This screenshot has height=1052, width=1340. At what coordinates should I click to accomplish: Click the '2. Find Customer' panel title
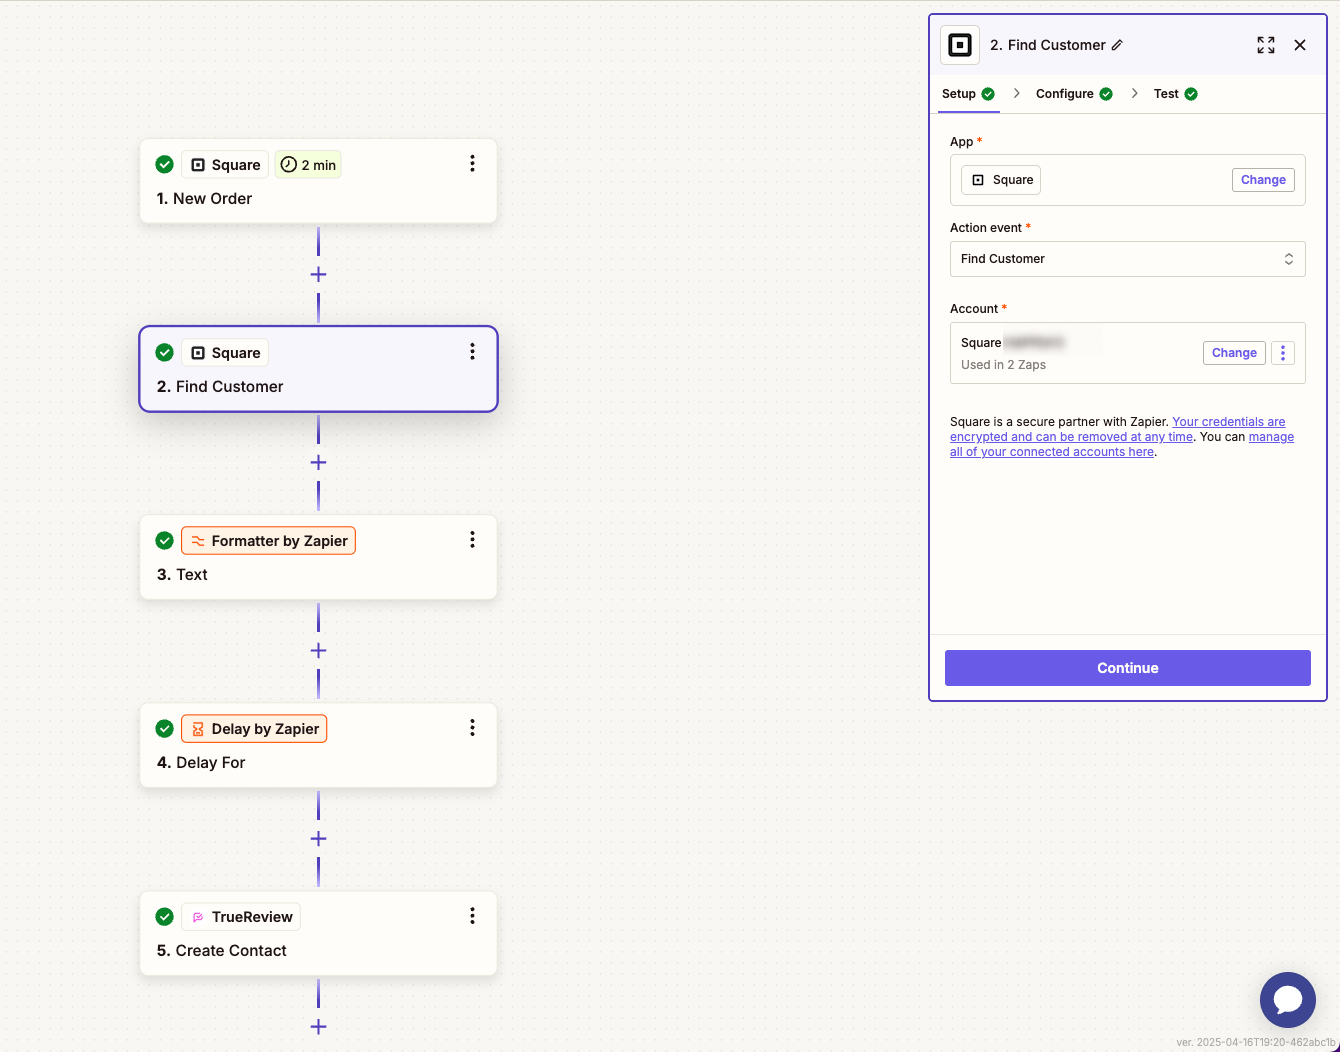coord(1047,45)
